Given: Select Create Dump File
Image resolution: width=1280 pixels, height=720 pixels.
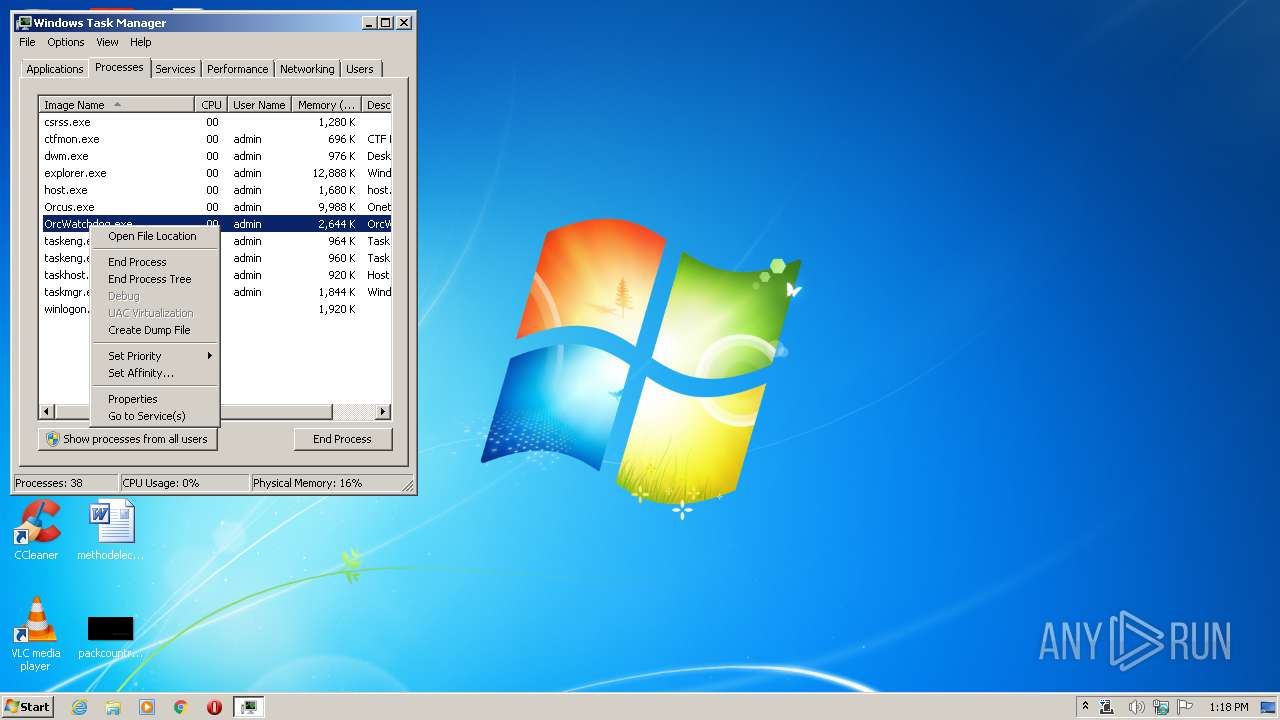Looking at the screenshot, I should coord(155,330).
